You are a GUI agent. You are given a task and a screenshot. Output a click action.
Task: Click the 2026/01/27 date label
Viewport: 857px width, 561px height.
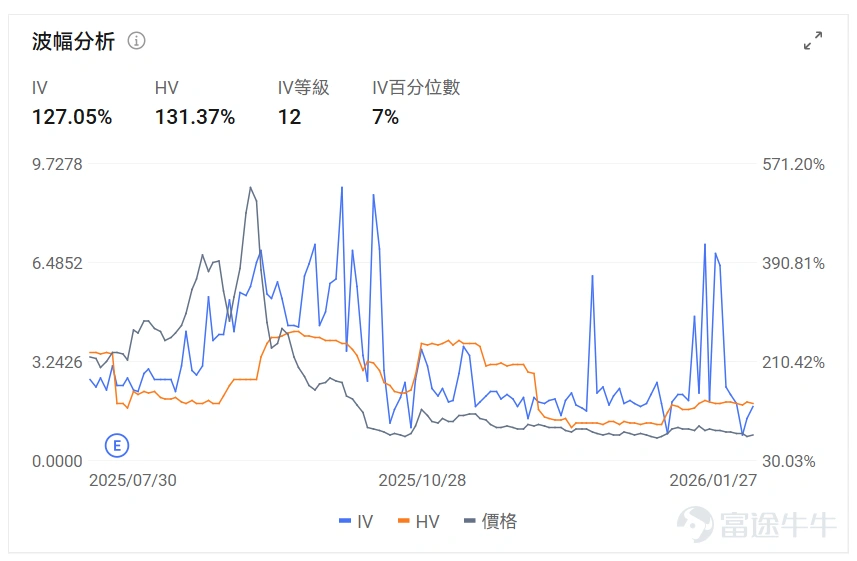point(713,480)
